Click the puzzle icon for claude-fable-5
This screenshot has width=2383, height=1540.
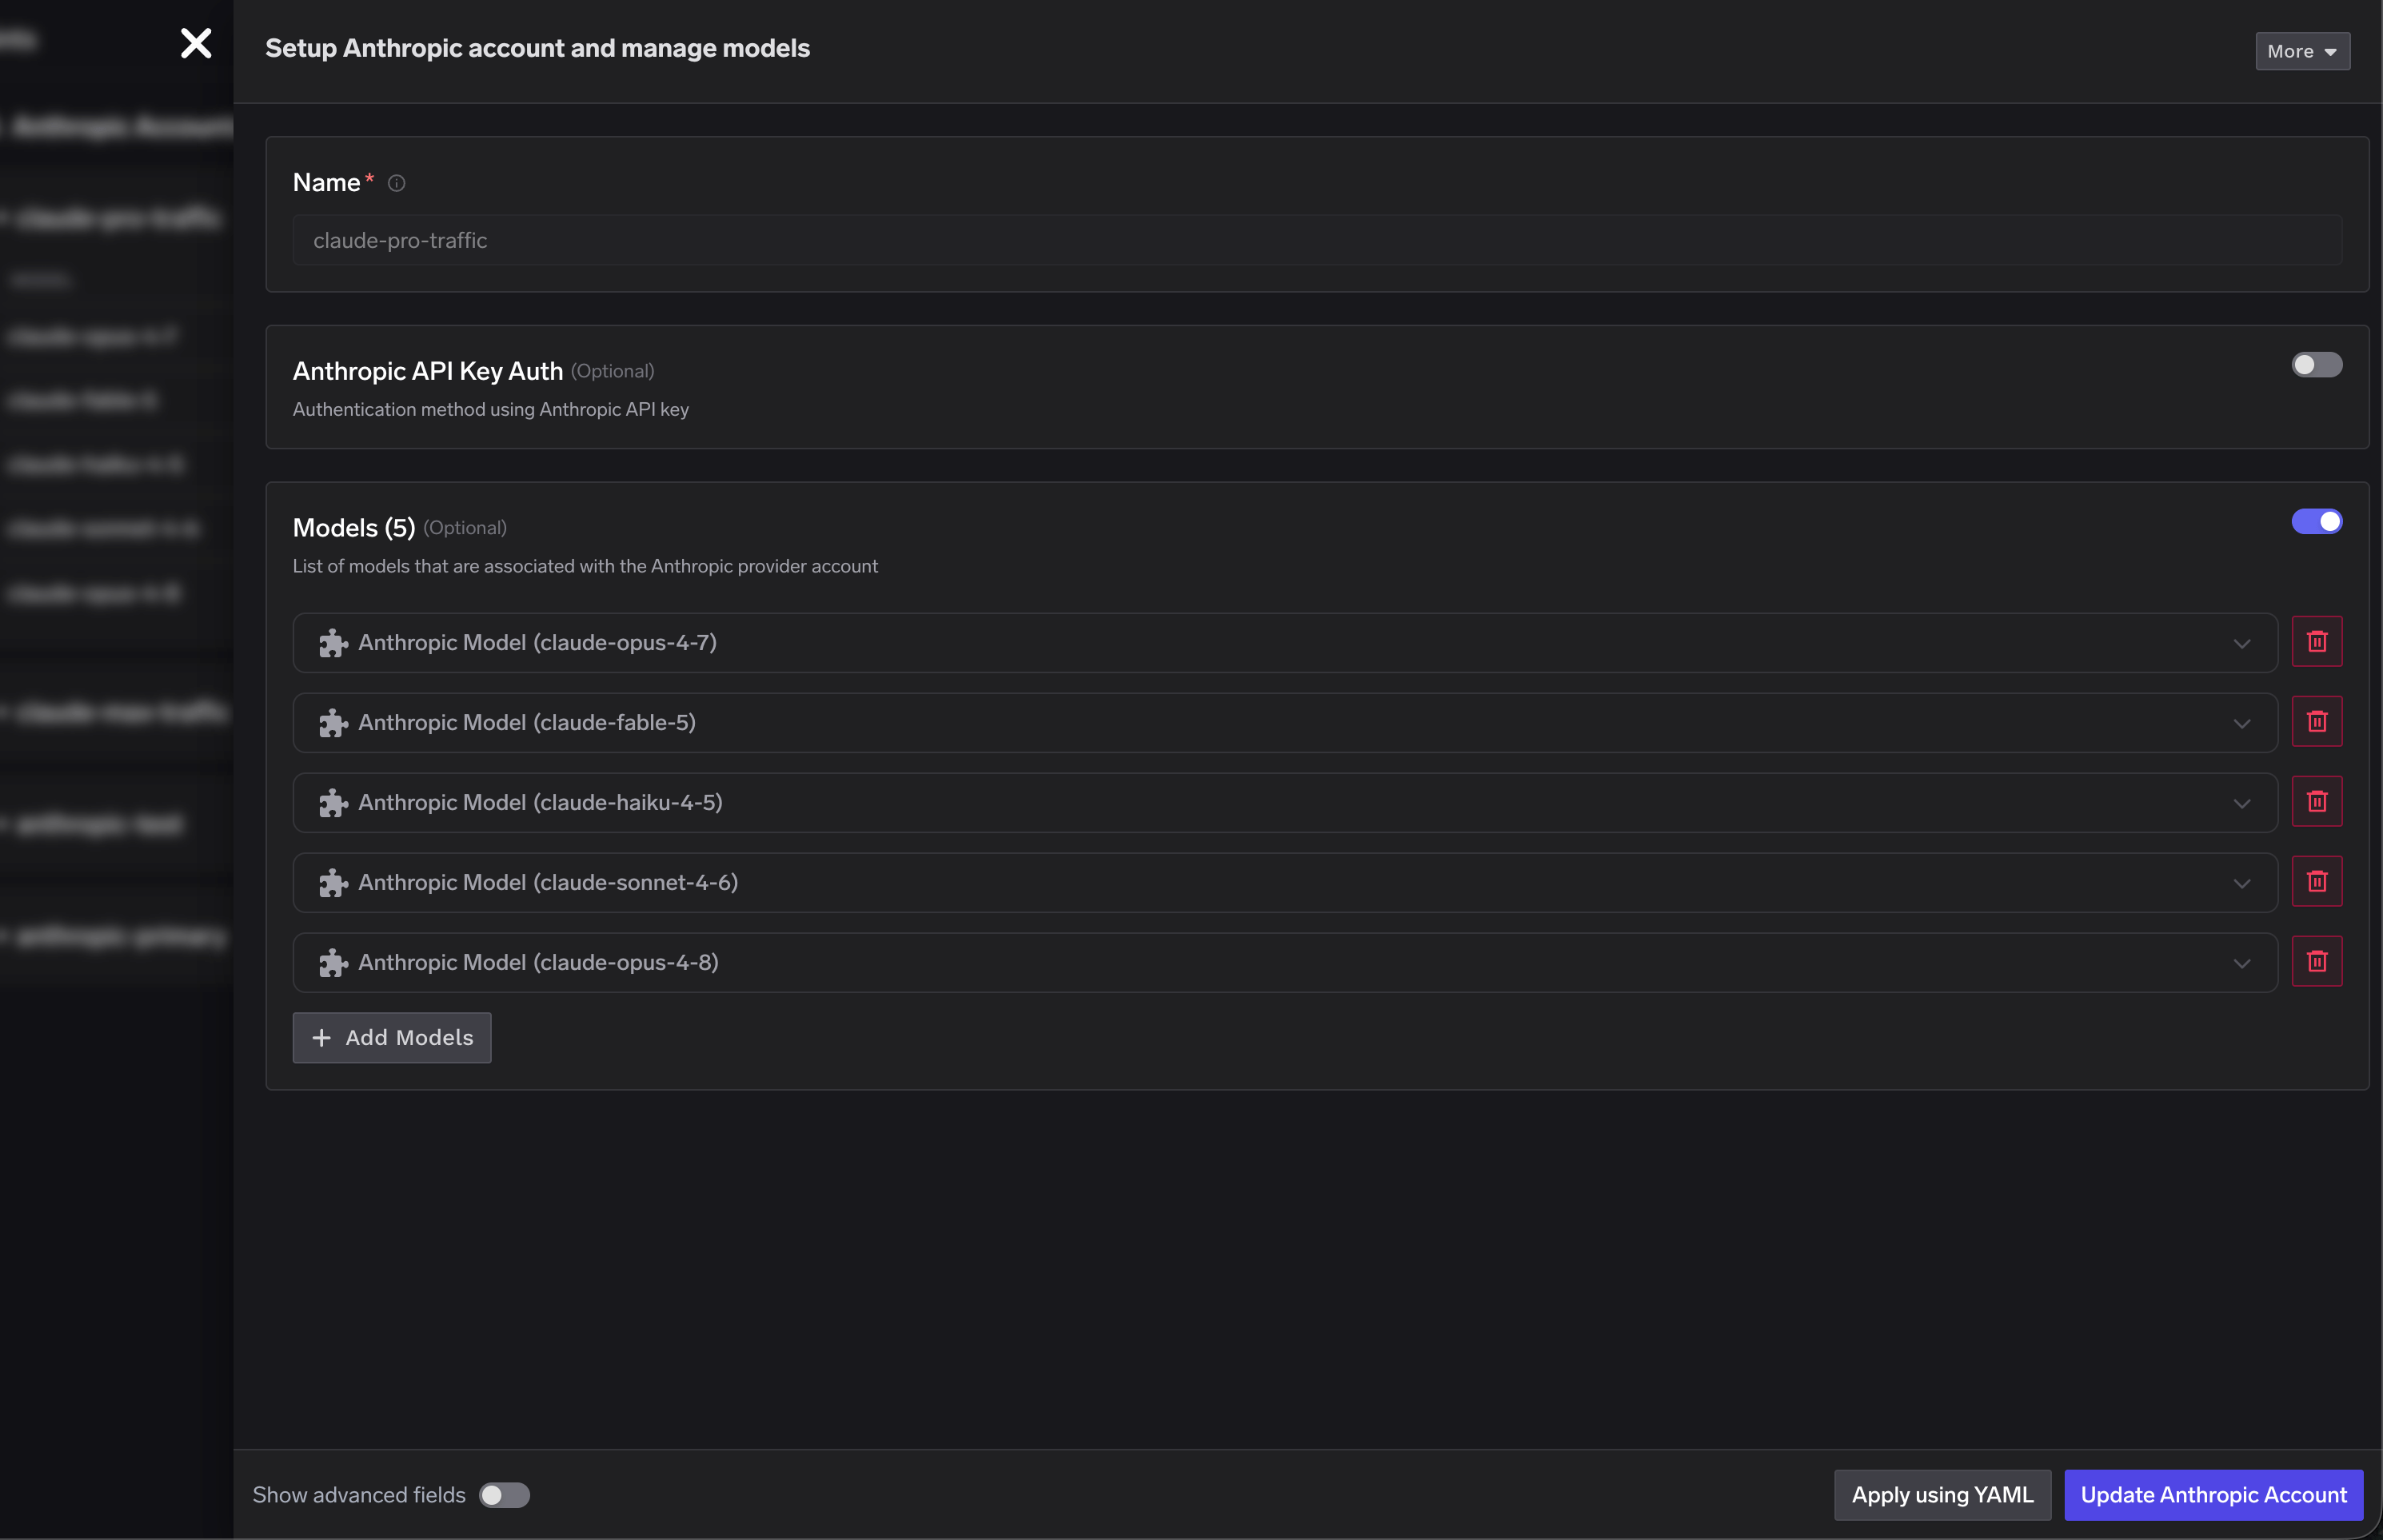pos(333,723)
